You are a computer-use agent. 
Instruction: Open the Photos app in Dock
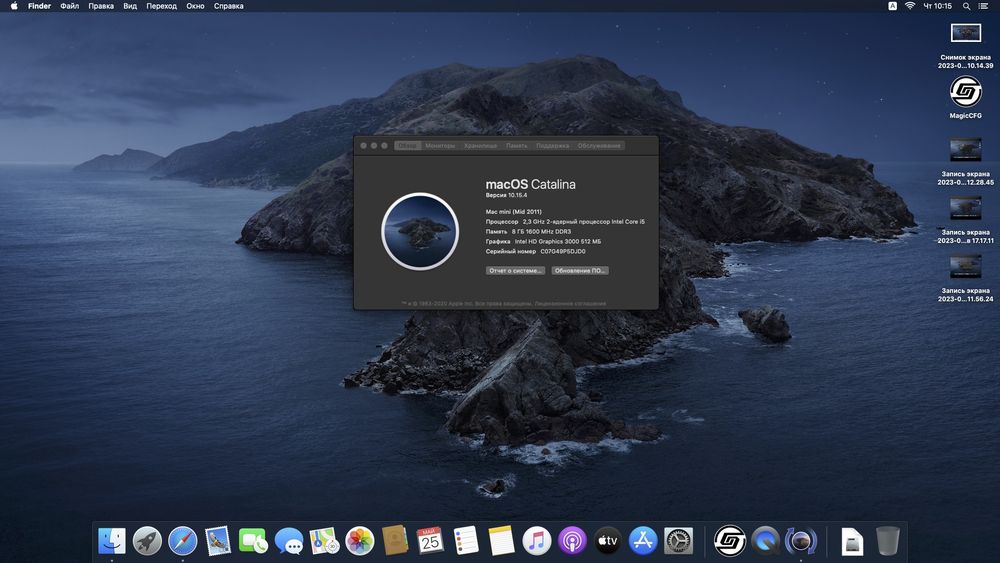point(359,541)
